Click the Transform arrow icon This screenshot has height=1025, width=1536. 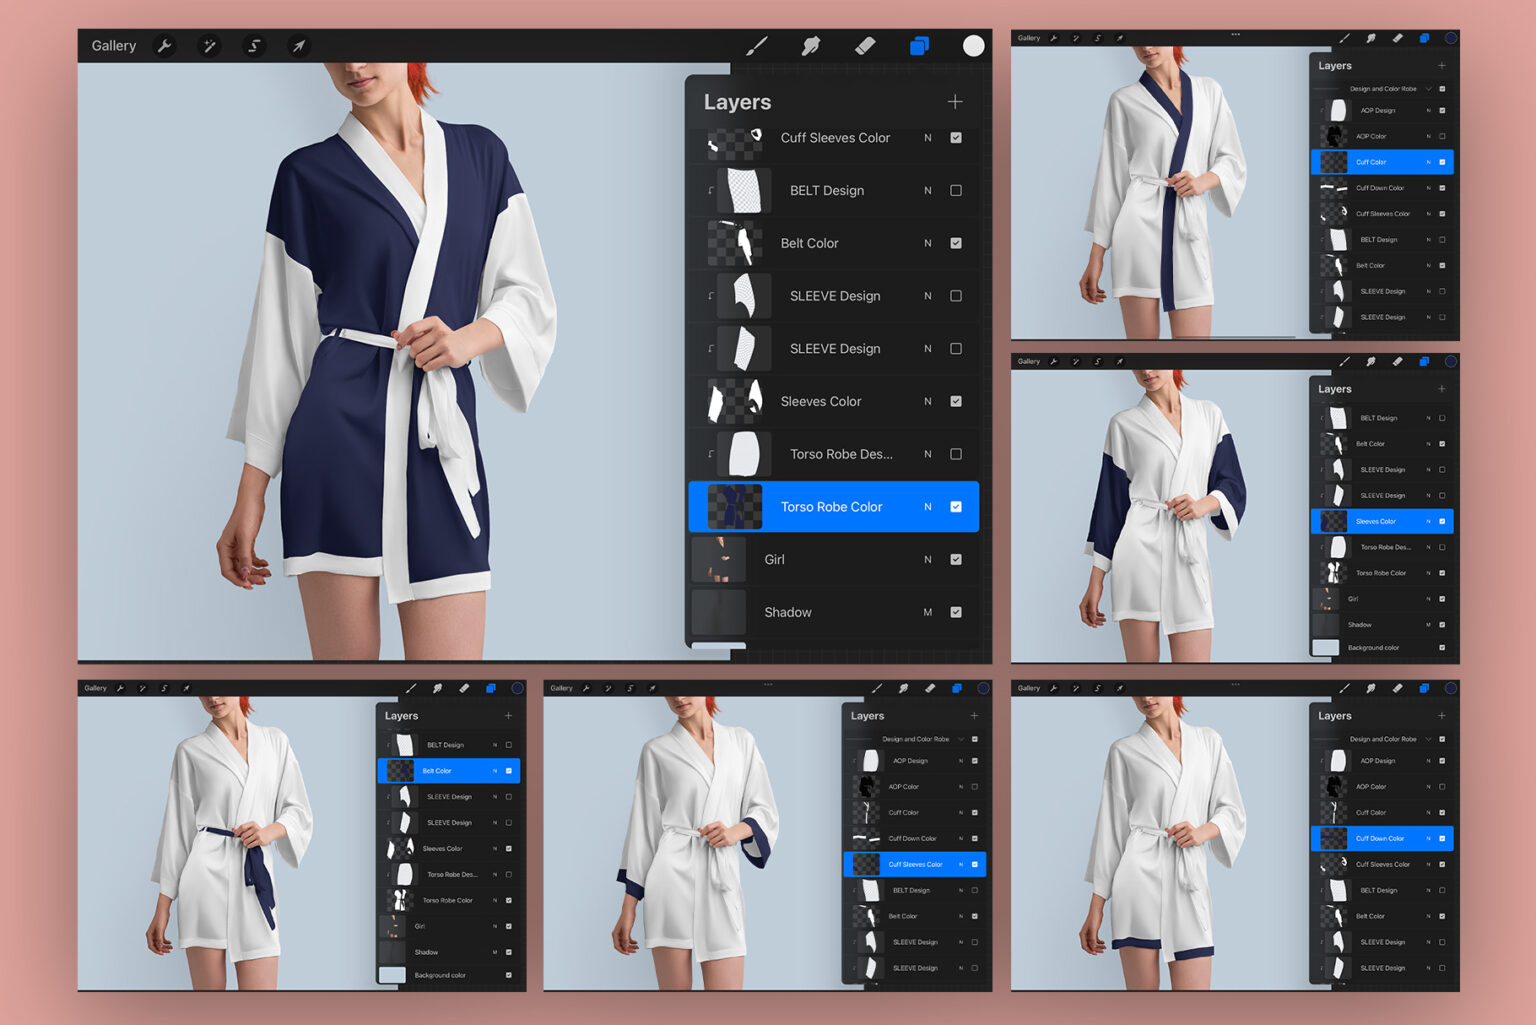coord(298,45)
